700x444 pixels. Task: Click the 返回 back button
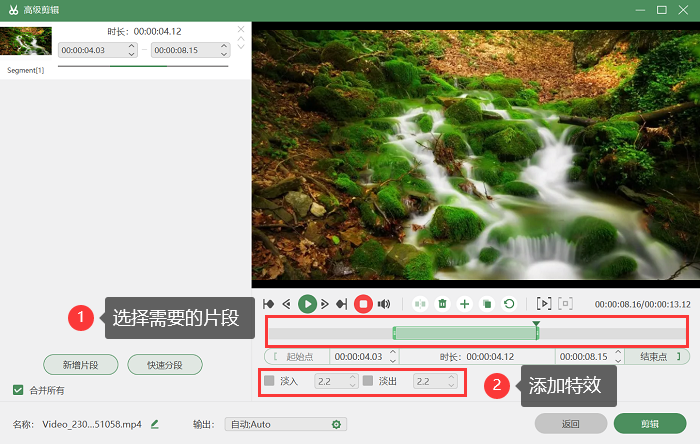[571, 423]
